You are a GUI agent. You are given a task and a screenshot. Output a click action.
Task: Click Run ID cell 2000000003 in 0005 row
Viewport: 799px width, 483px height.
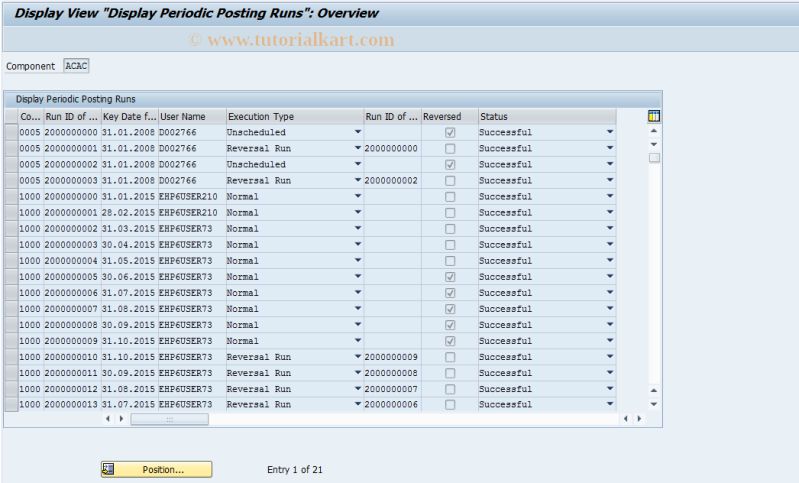pos(71,180)
